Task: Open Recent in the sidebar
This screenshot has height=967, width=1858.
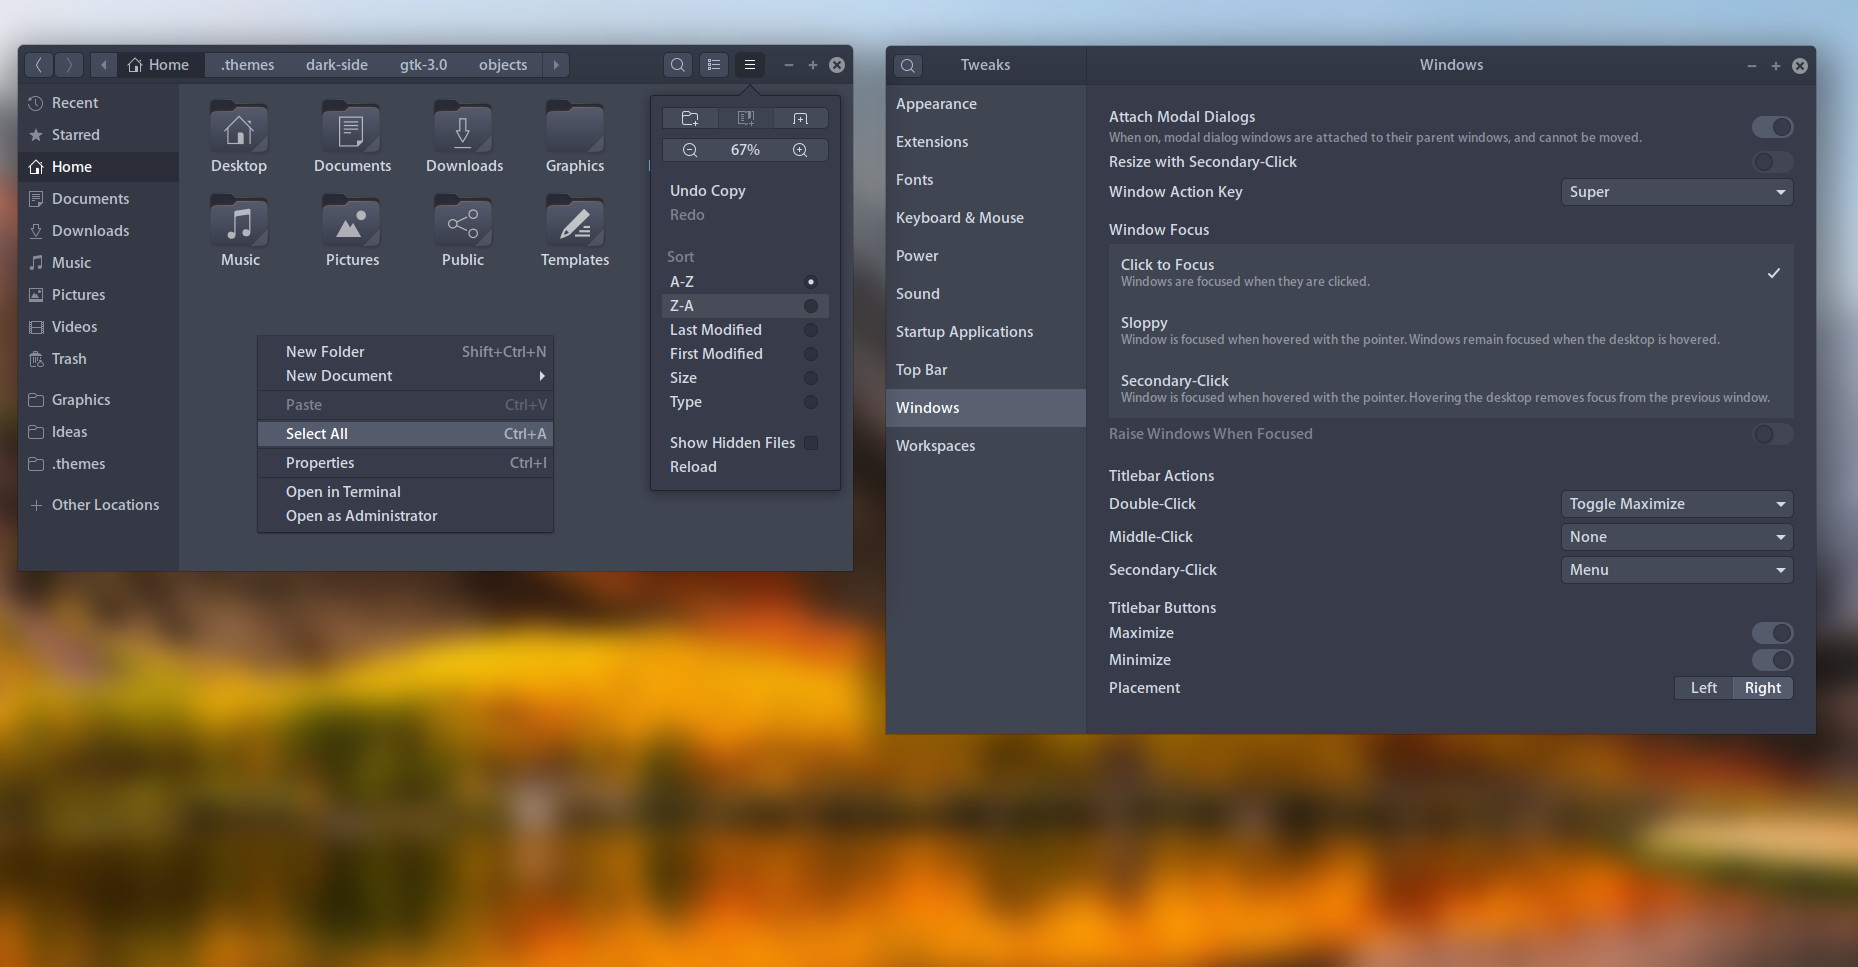Action: coord(98,103)
